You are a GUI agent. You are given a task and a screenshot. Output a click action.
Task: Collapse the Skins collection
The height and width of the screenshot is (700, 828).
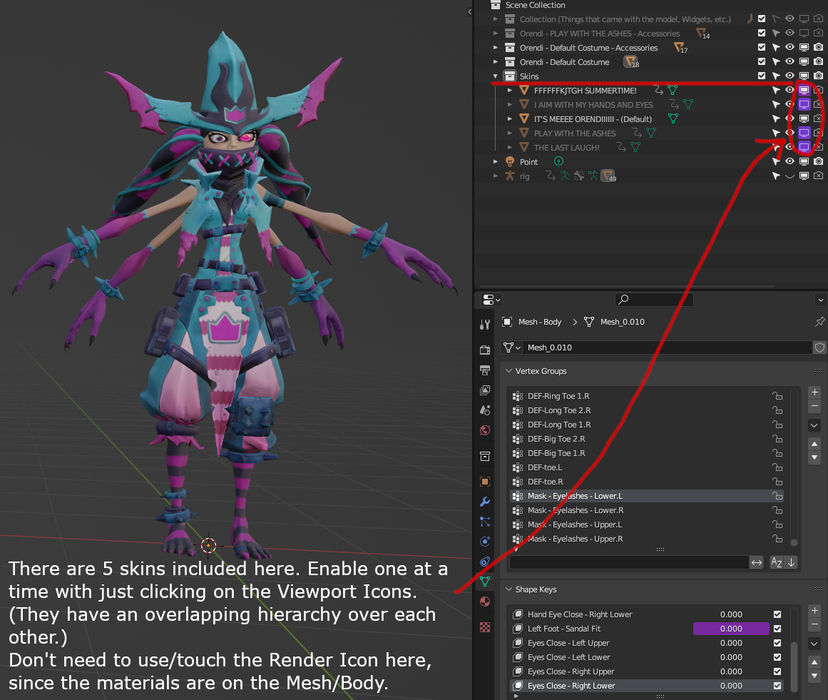[495, 76]
